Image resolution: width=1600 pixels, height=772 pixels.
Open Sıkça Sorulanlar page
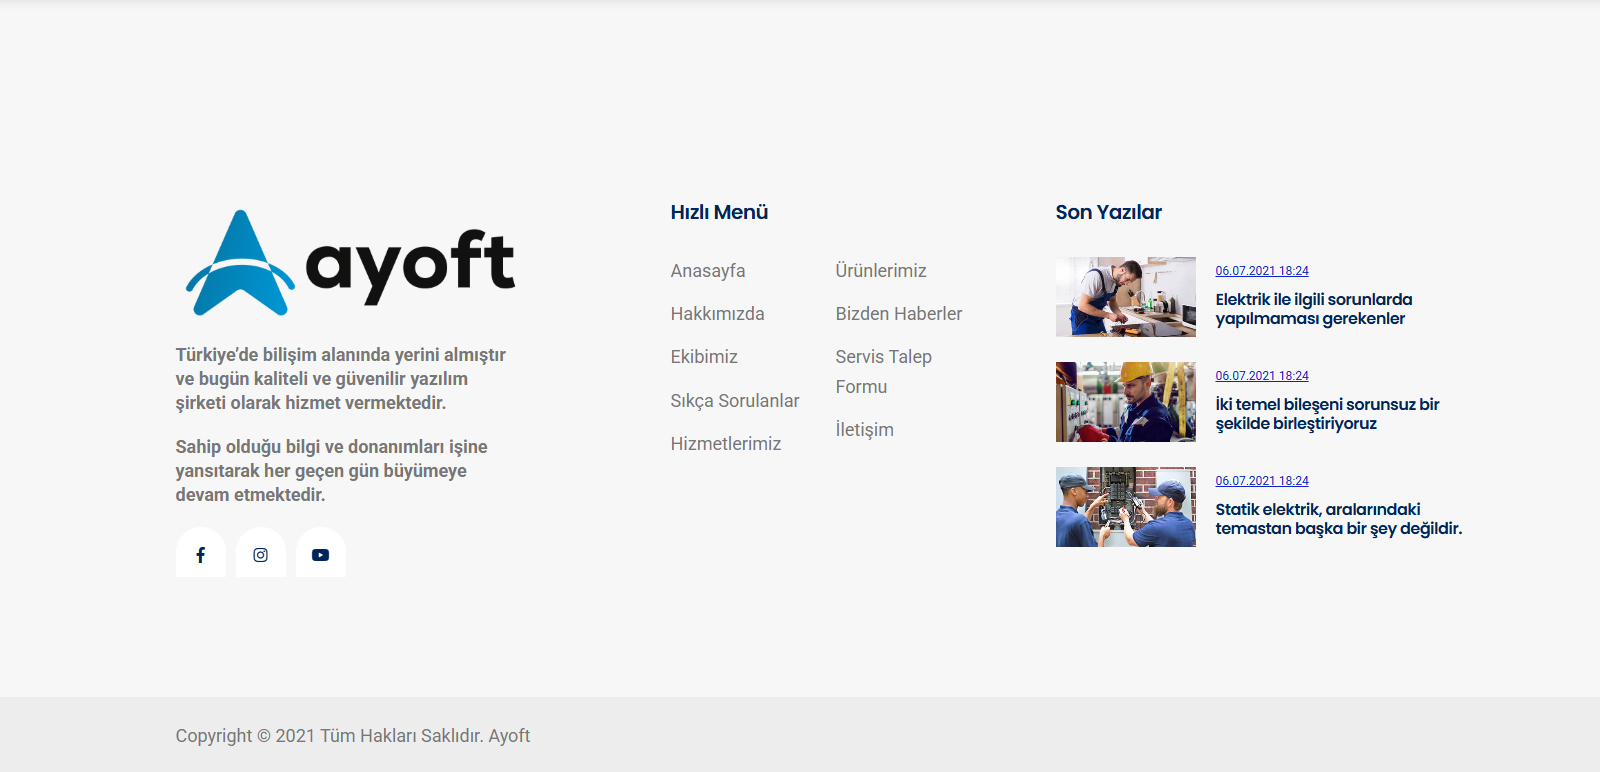(x=735, y=401)
